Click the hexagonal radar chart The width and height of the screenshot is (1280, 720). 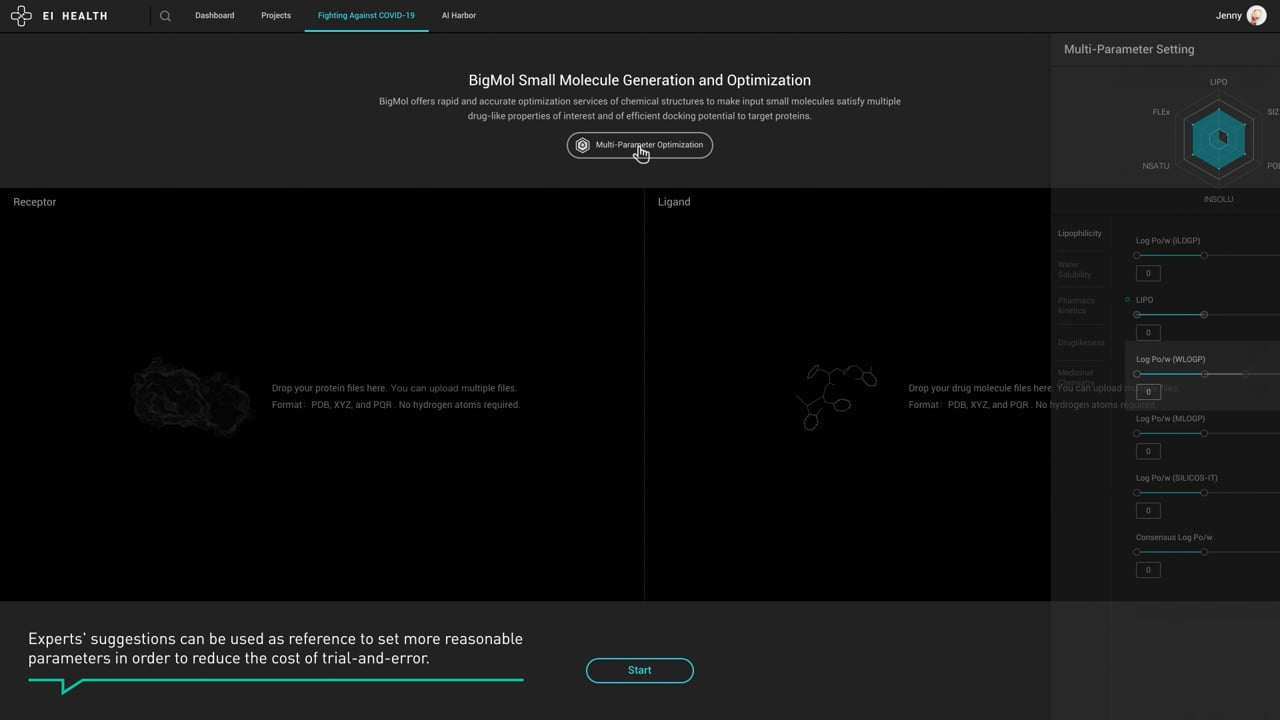1218,140
